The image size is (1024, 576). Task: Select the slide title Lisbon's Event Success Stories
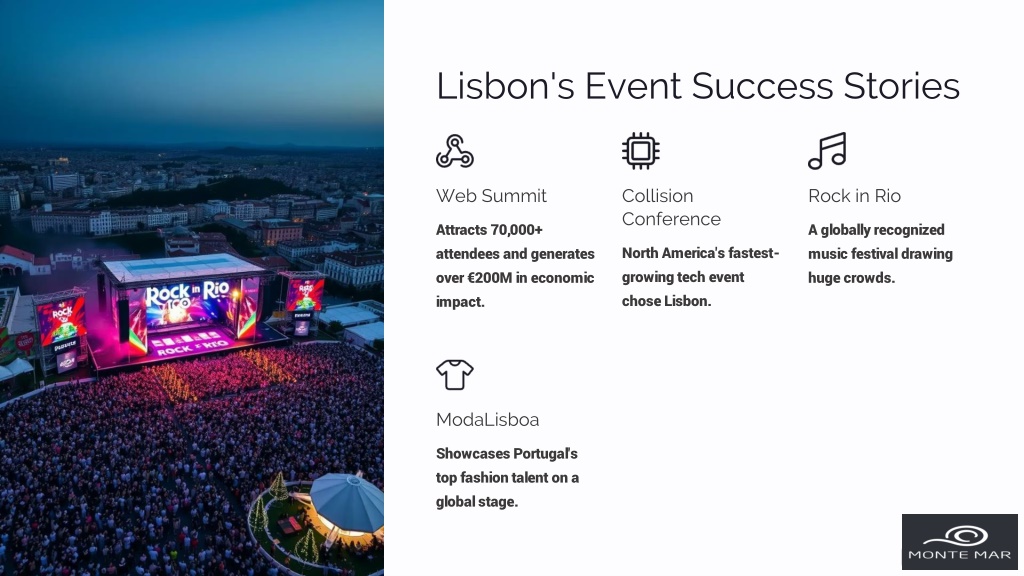point(697,86)
